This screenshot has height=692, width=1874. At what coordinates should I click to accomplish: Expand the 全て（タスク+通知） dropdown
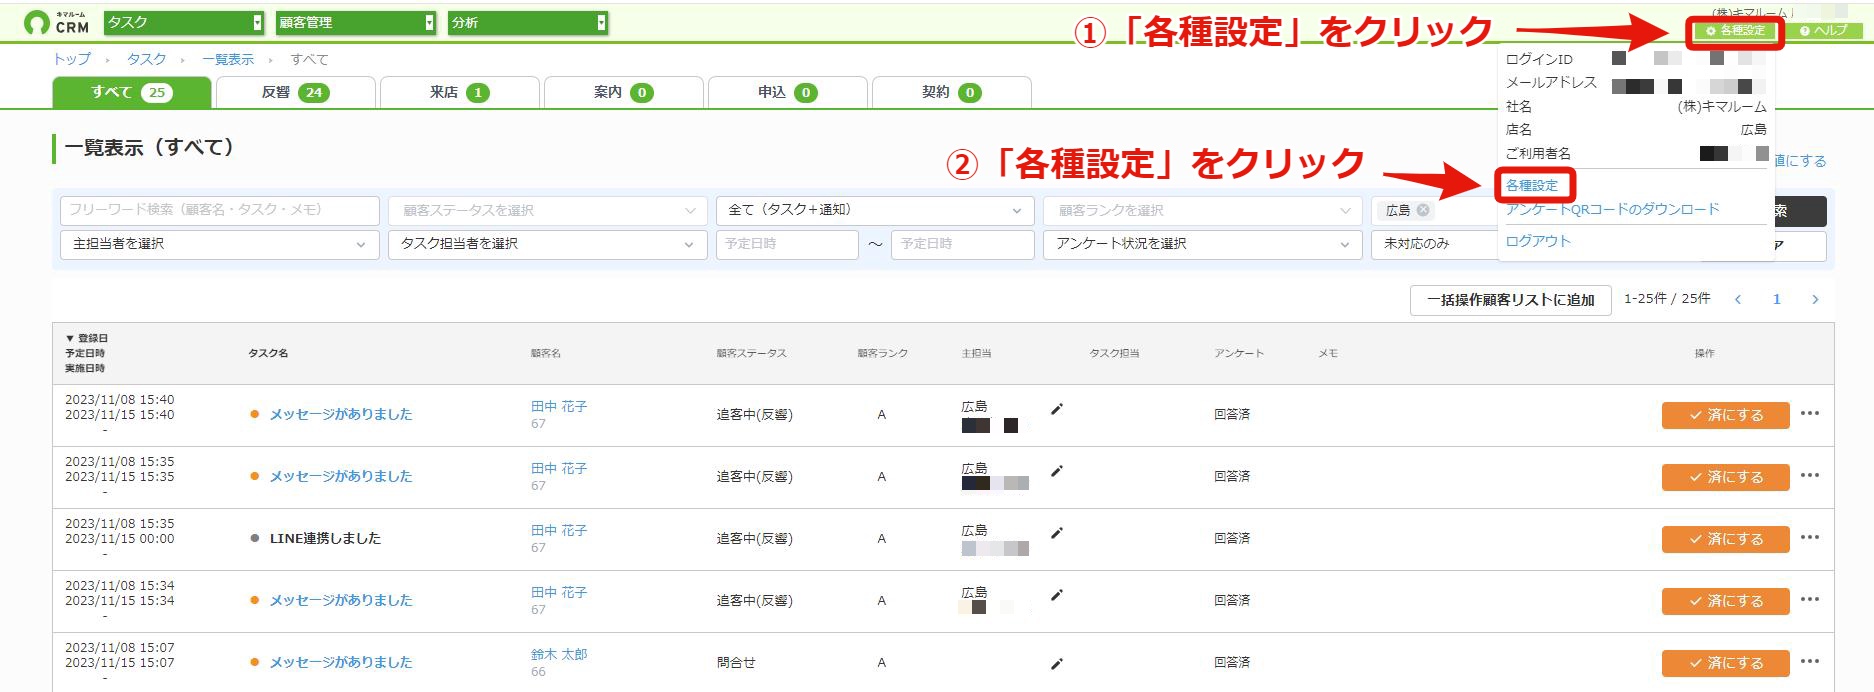pyautogui.click(x=875, y=210)
